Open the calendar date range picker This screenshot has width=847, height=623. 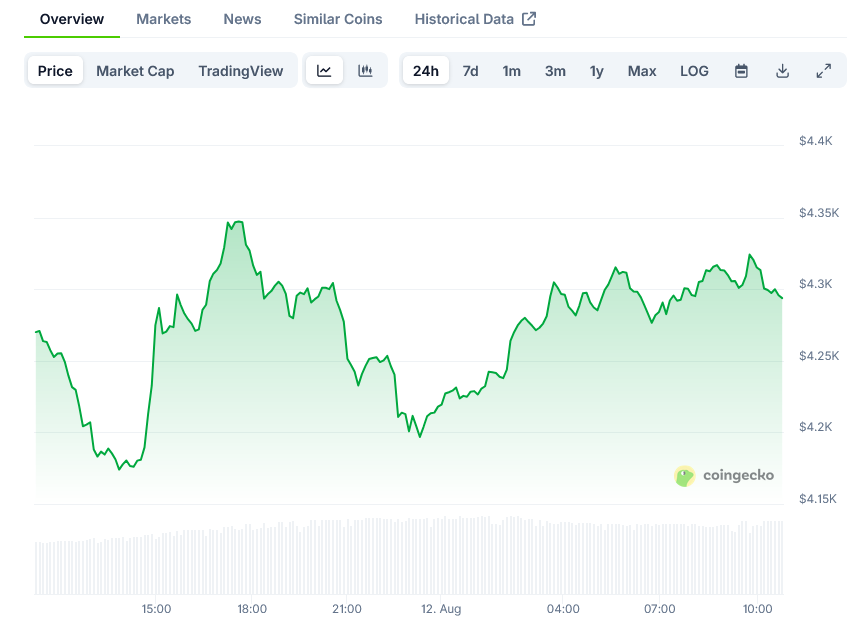point(741,71)
